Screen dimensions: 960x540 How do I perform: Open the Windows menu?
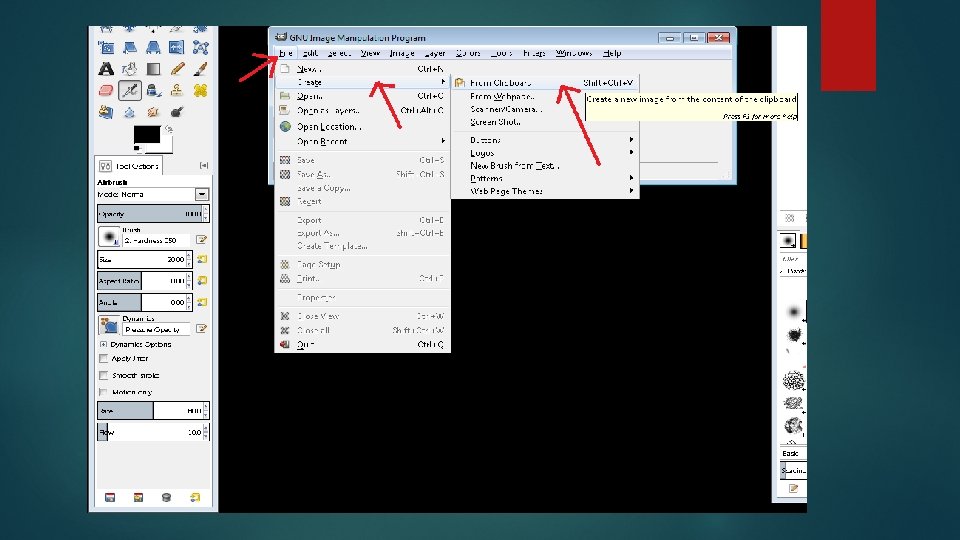[574, 53]
